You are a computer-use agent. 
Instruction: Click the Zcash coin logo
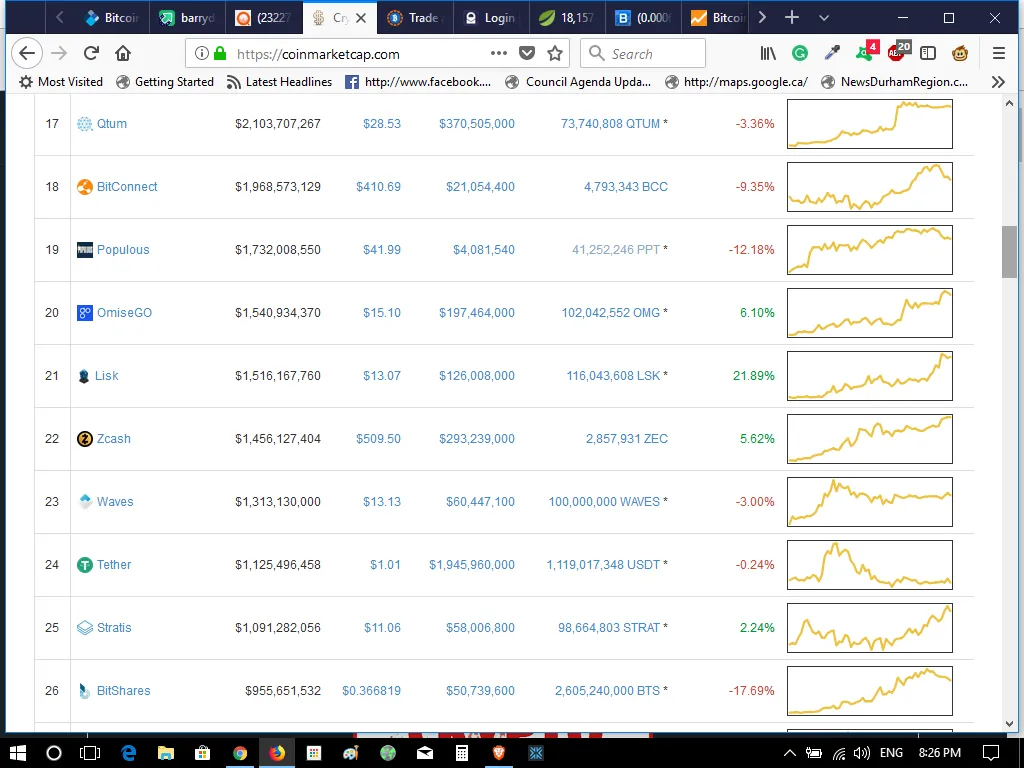click(x=85, y=439)
